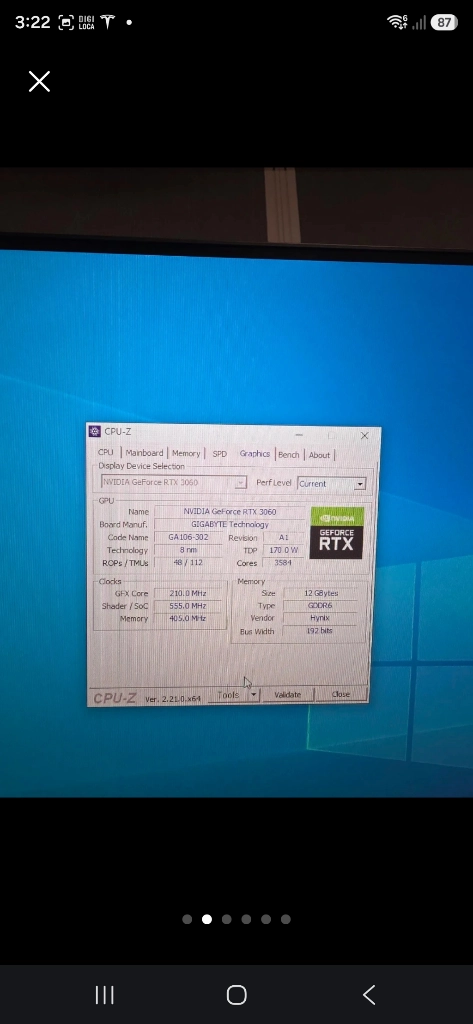Open Android recent apps button
Image resolution: width=473 pixels, height=1024 pixels.
pos(105,995)
